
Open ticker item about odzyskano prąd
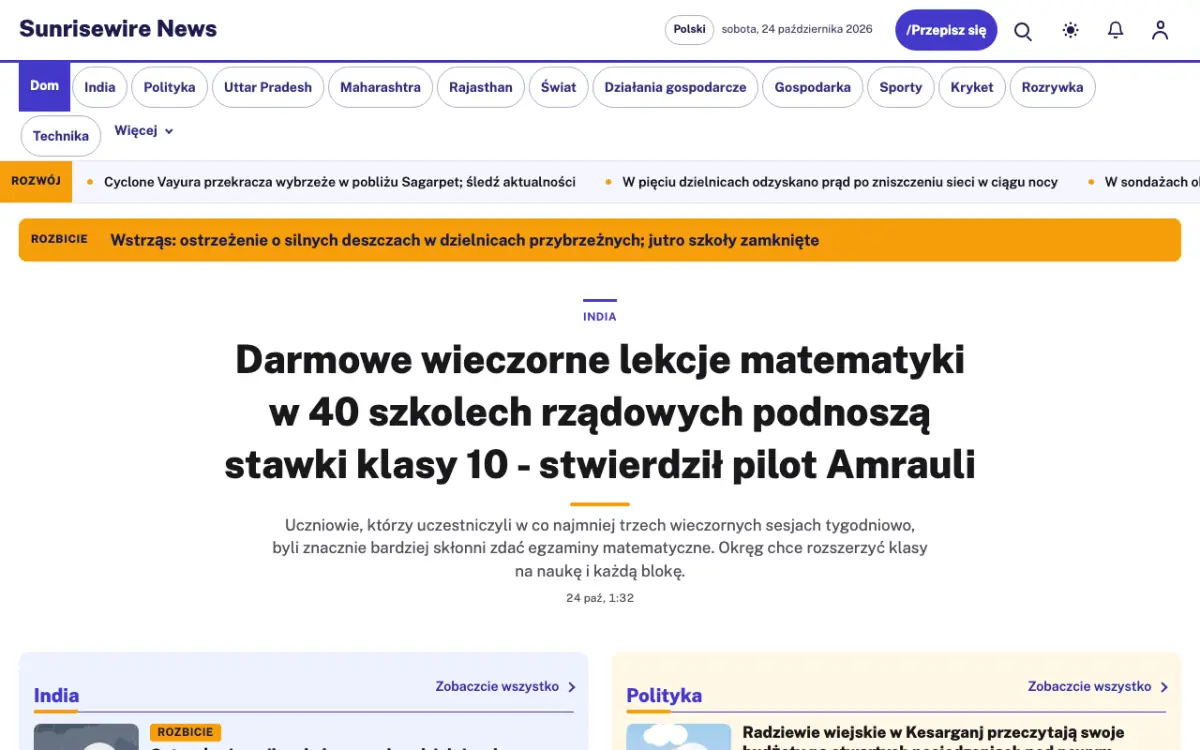[x=840, y=182]
